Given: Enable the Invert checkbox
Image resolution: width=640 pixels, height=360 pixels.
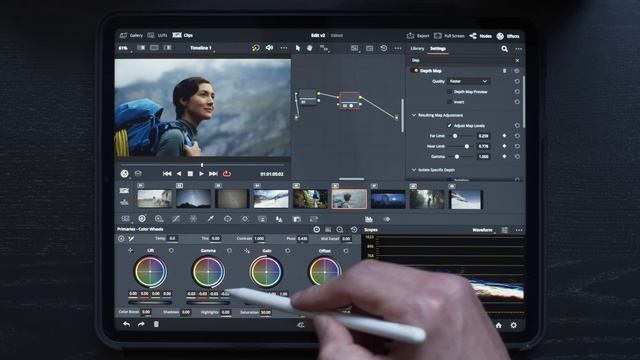Looking at the screenshot, I should pyautogui.click(x=449, y=102).
